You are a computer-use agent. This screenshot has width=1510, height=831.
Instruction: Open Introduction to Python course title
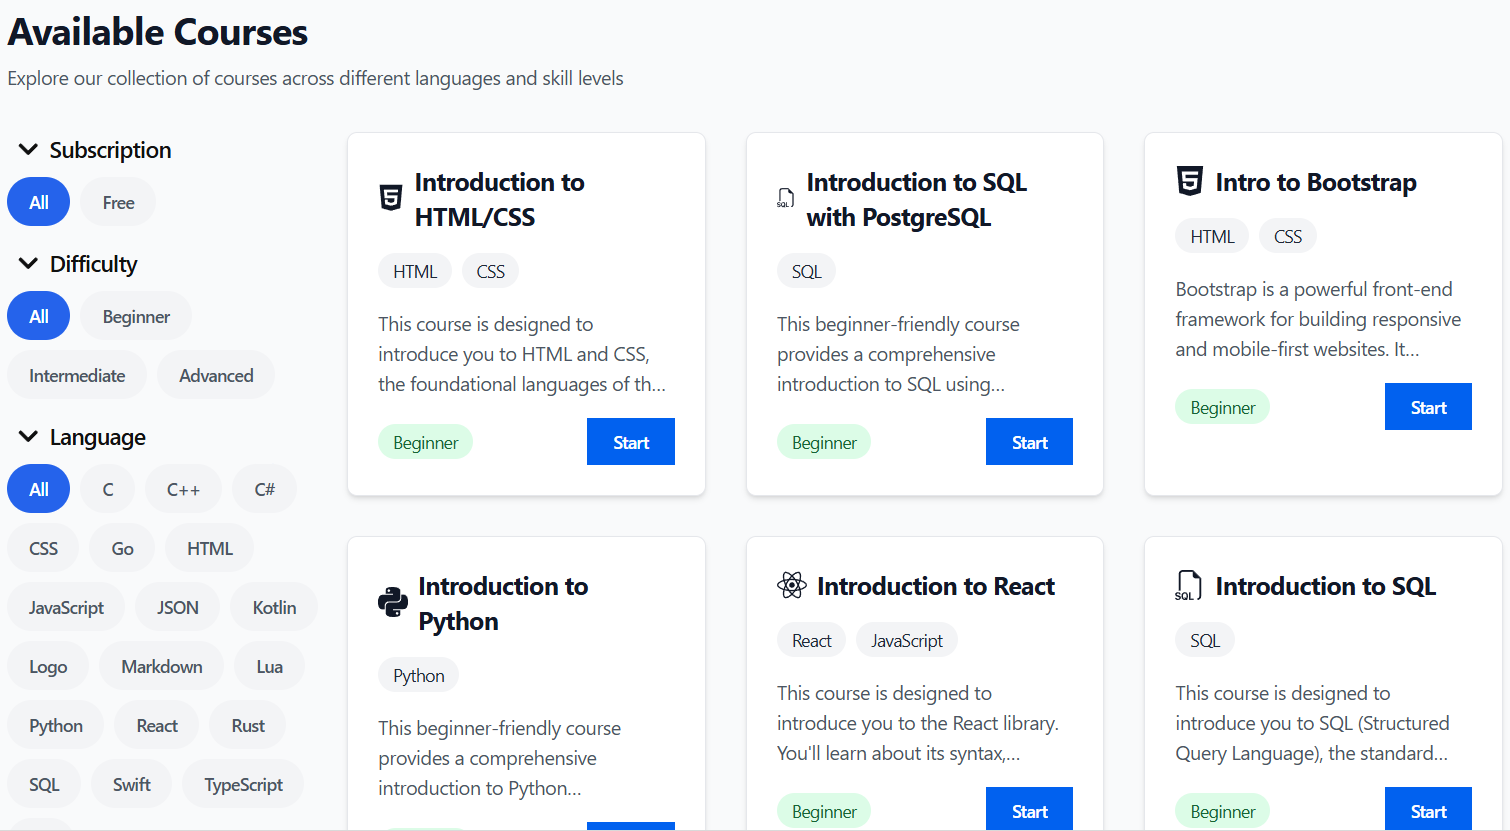(x=503, y=603)
